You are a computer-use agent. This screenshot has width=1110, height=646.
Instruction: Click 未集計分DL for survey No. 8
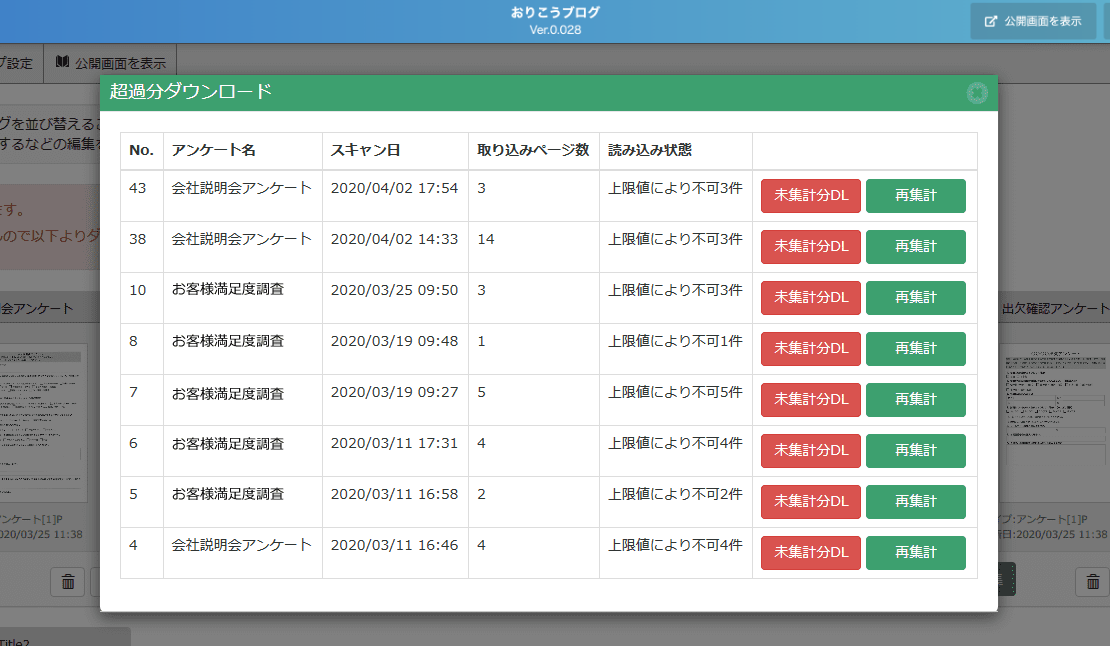pos(810,349)
